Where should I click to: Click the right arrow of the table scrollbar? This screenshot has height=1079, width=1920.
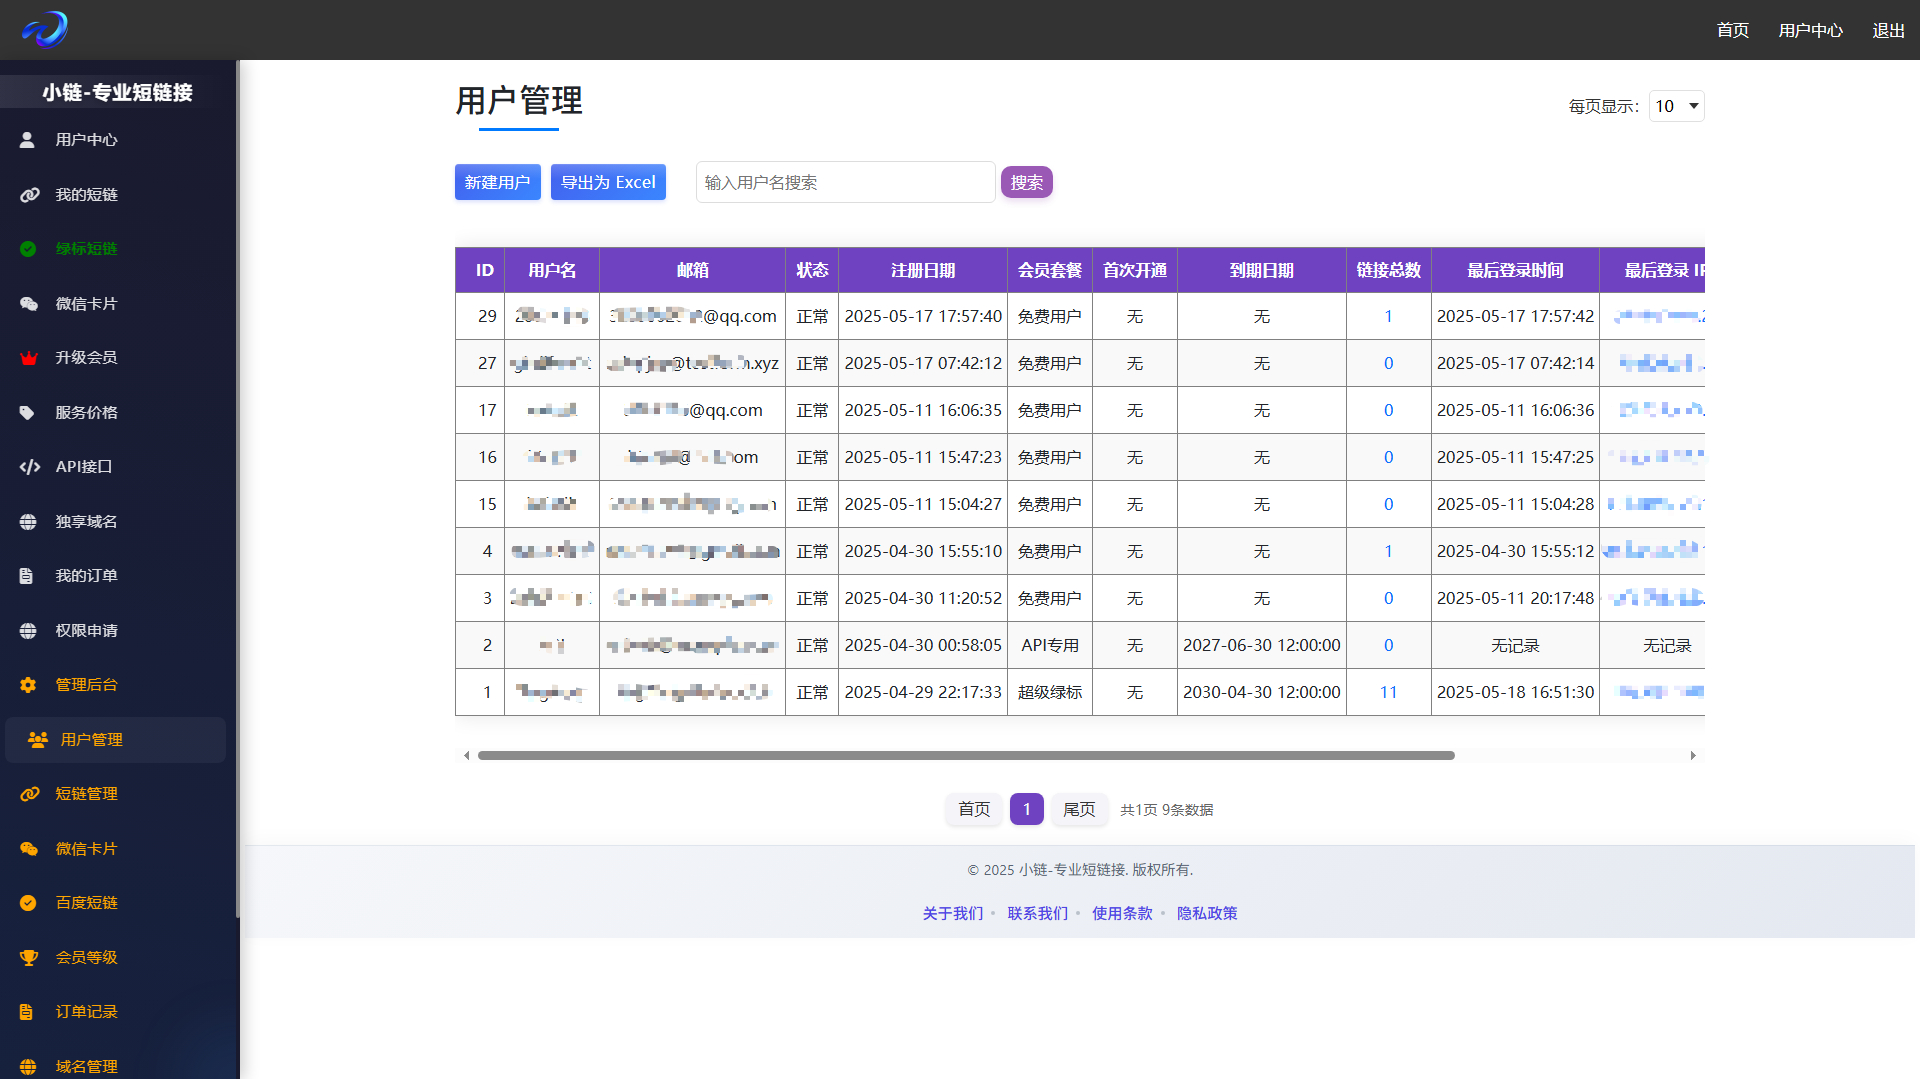point(1693,756)
